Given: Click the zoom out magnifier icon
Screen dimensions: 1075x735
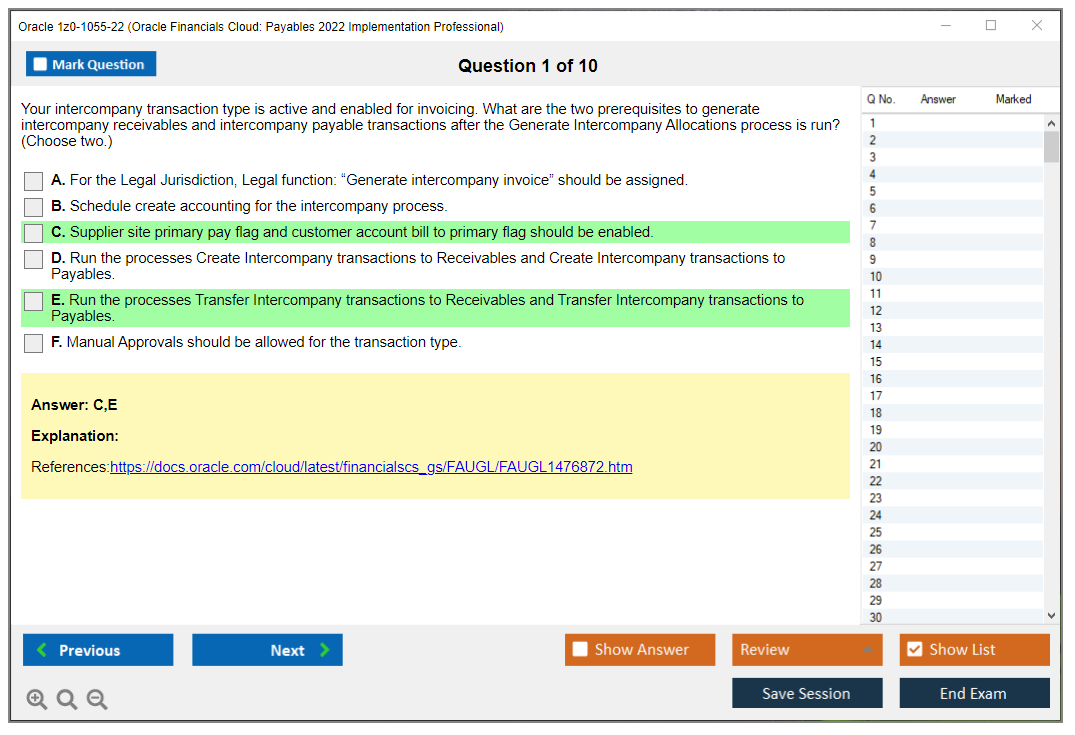Looking at the screenshot, I should (97, 700).
